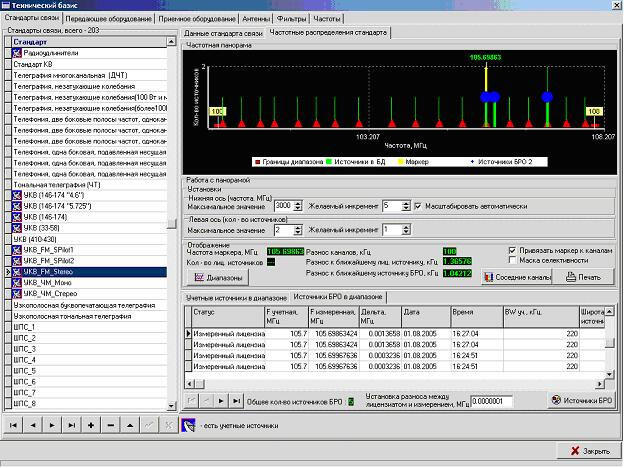Print using the Печать button

(583, 276)
